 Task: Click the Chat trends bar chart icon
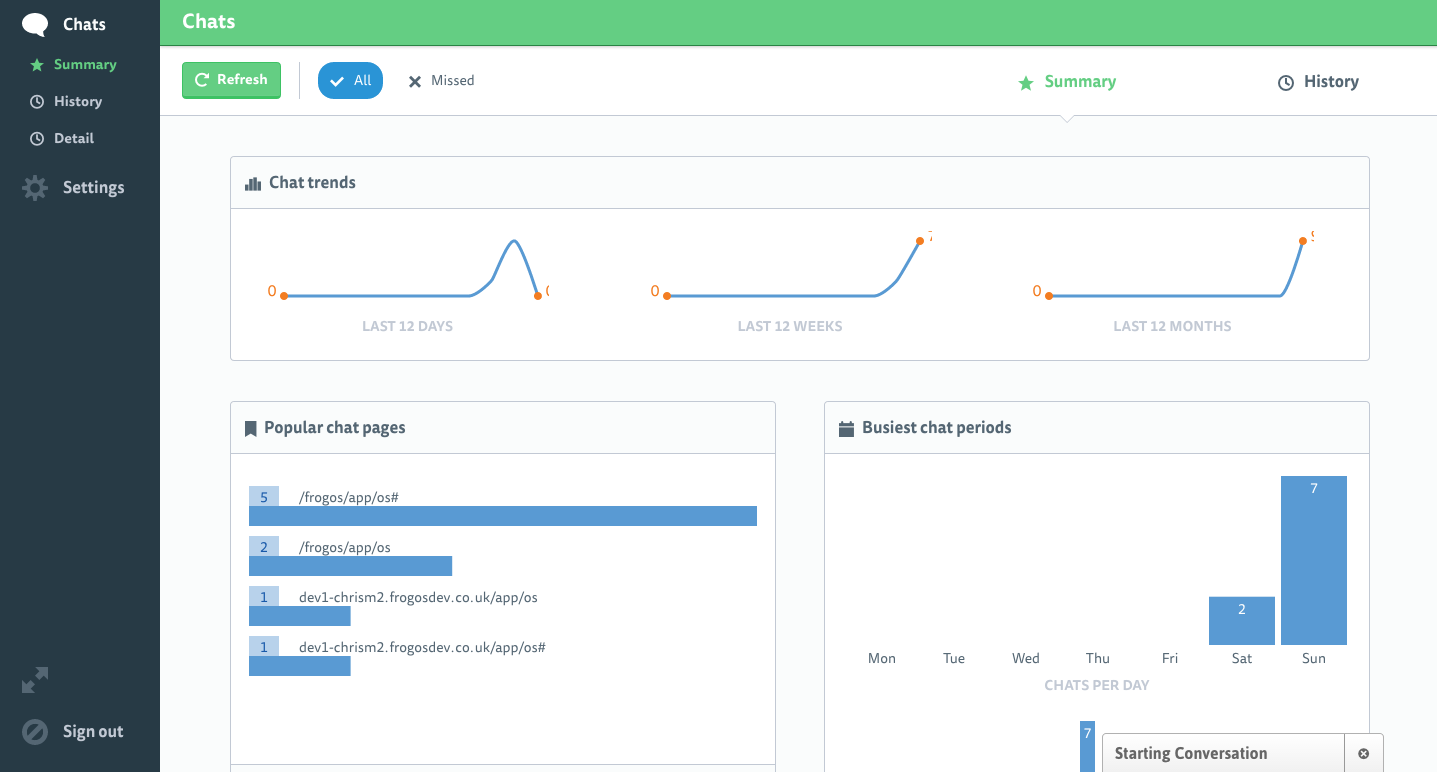coord(253,184)
